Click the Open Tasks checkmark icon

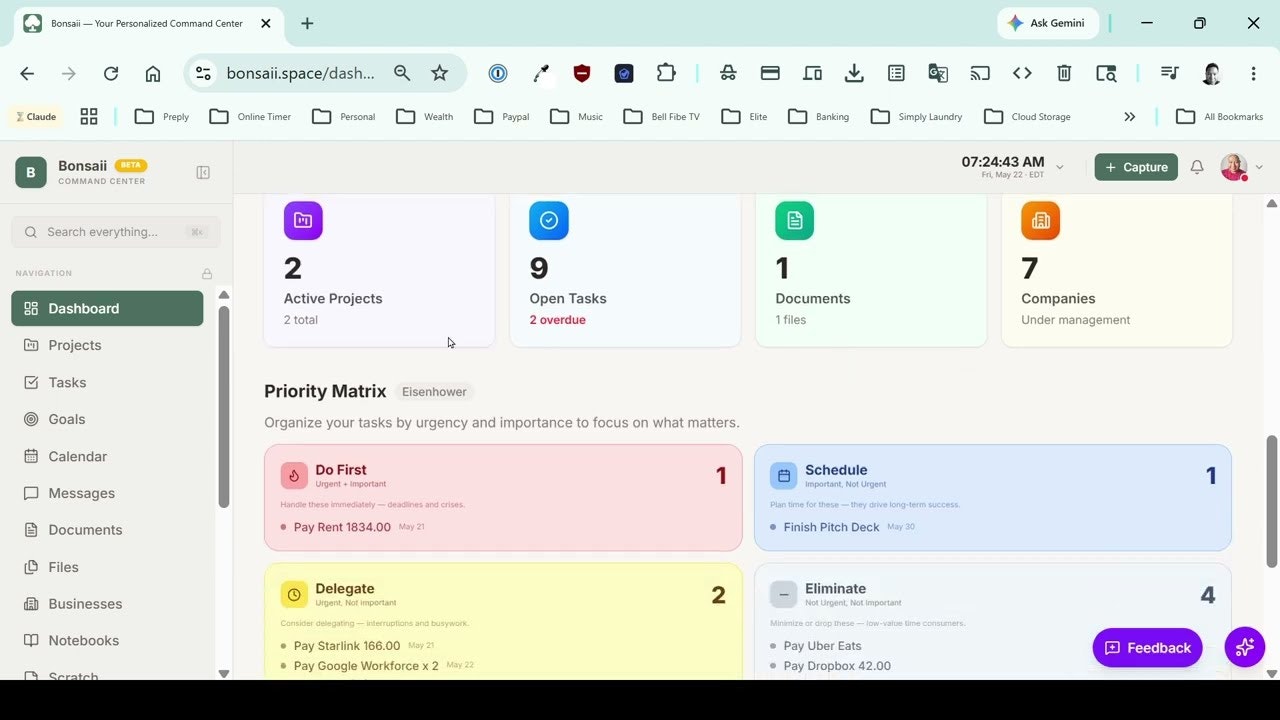click(549, 221)
